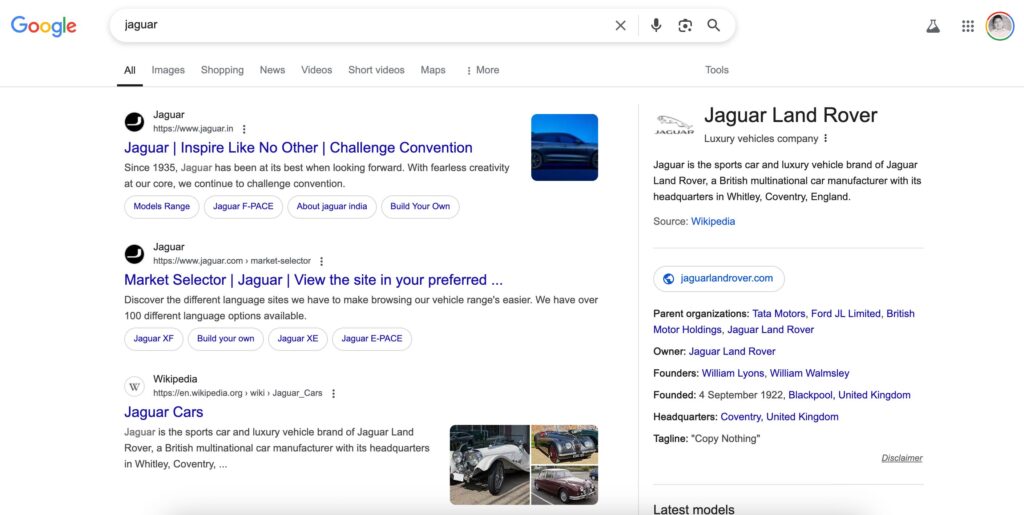Open Market Selector Jaguar result title
This screenshot has width=1024, height=515.
click(x=313, y=280)
